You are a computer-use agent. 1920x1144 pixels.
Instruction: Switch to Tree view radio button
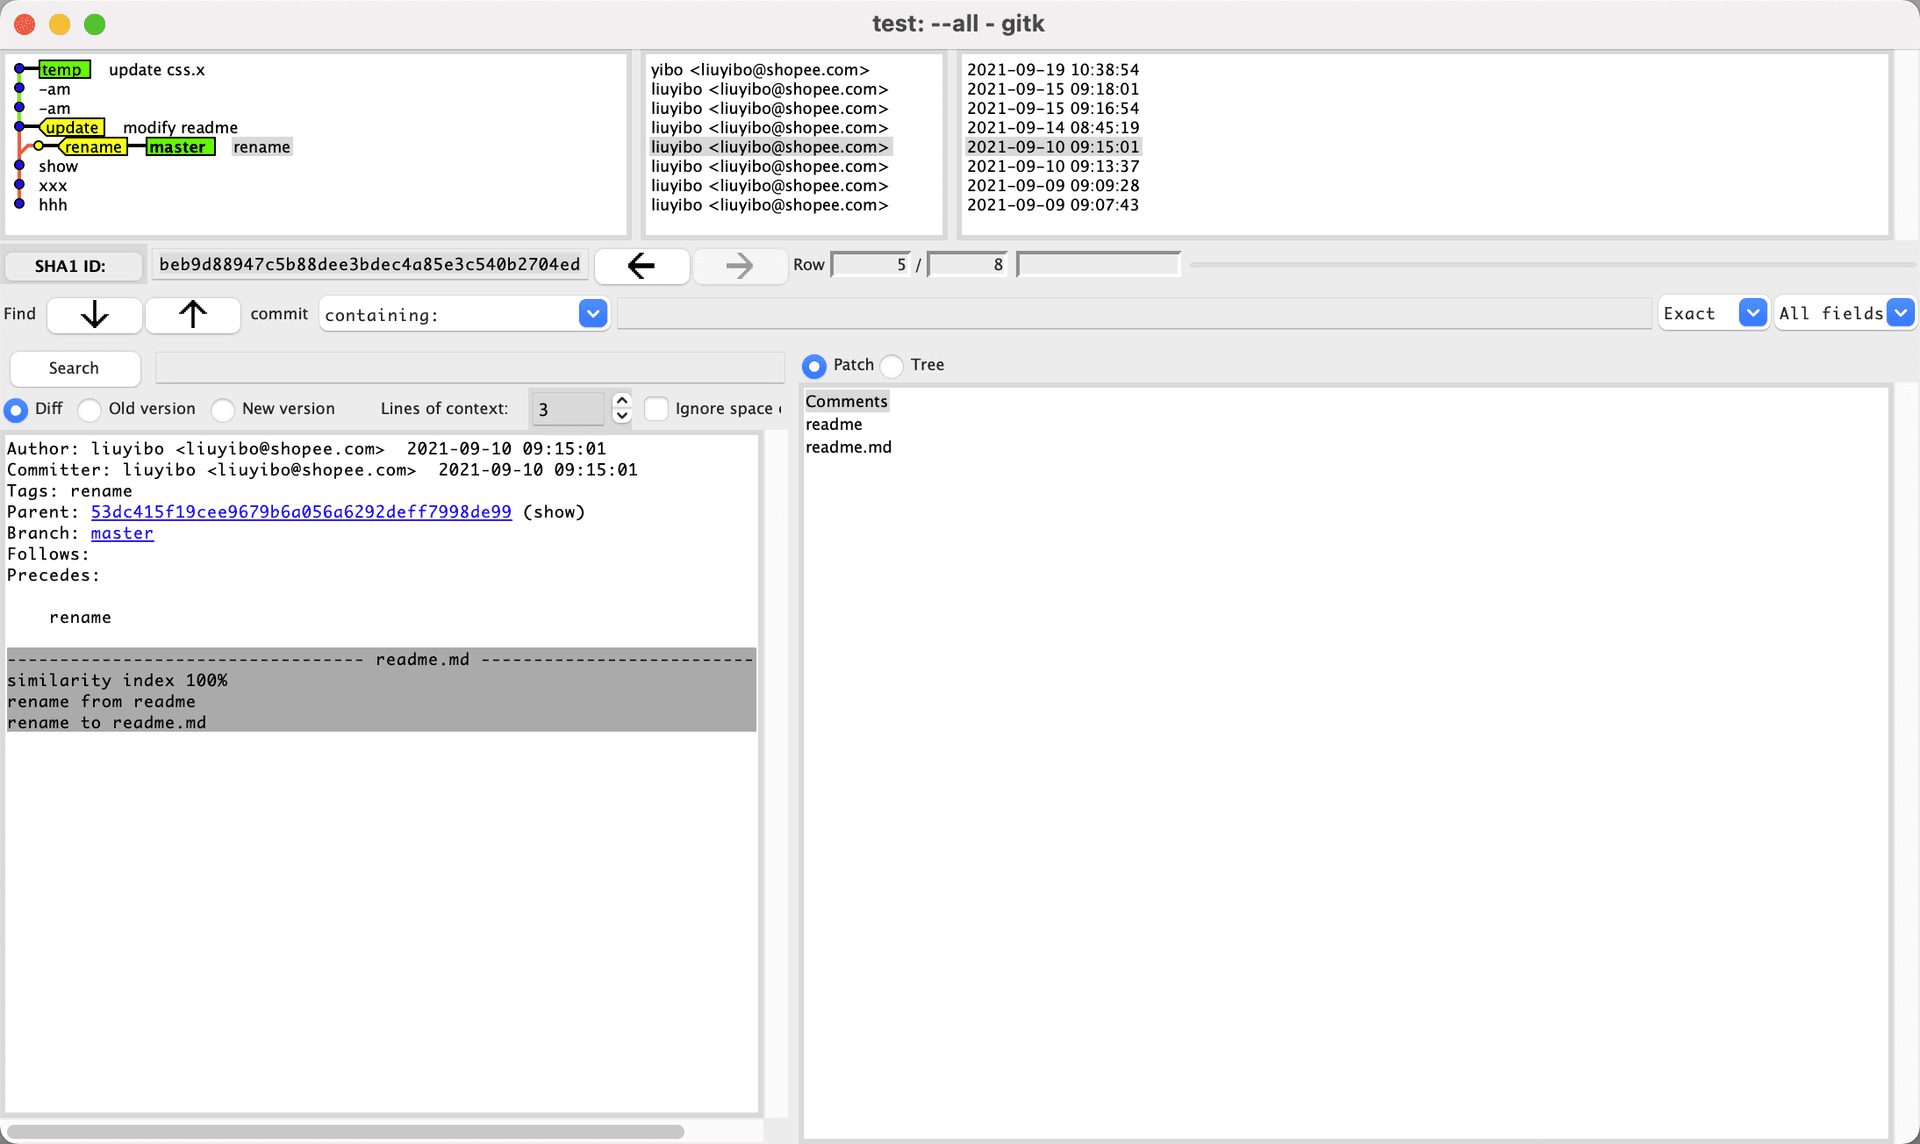coord(893,366)
